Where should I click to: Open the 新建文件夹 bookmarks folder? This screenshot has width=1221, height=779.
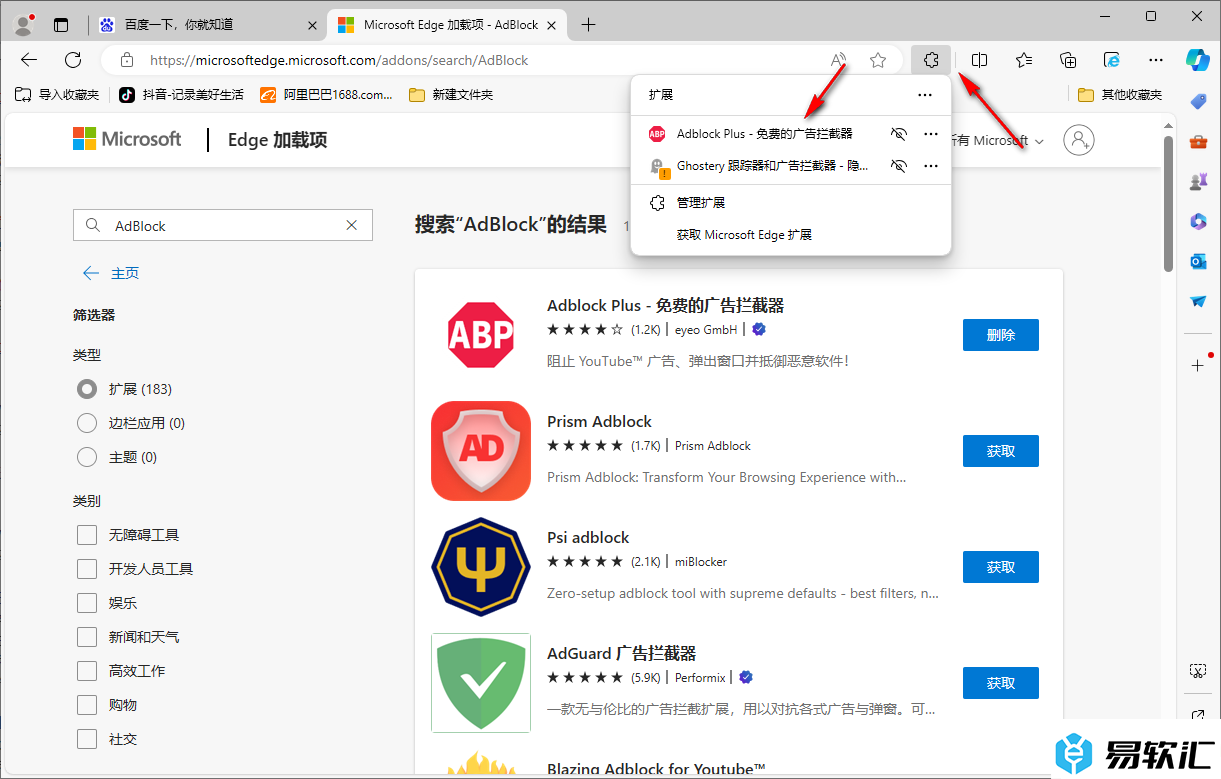tap(451, 95)
